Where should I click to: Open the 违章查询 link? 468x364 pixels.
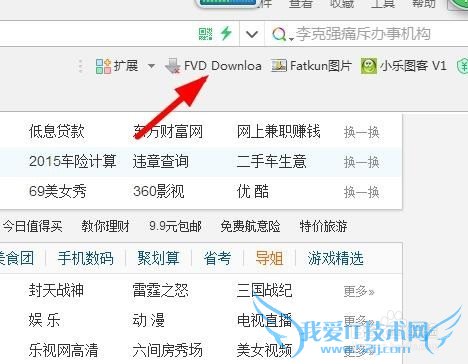[x=161, y=161]
